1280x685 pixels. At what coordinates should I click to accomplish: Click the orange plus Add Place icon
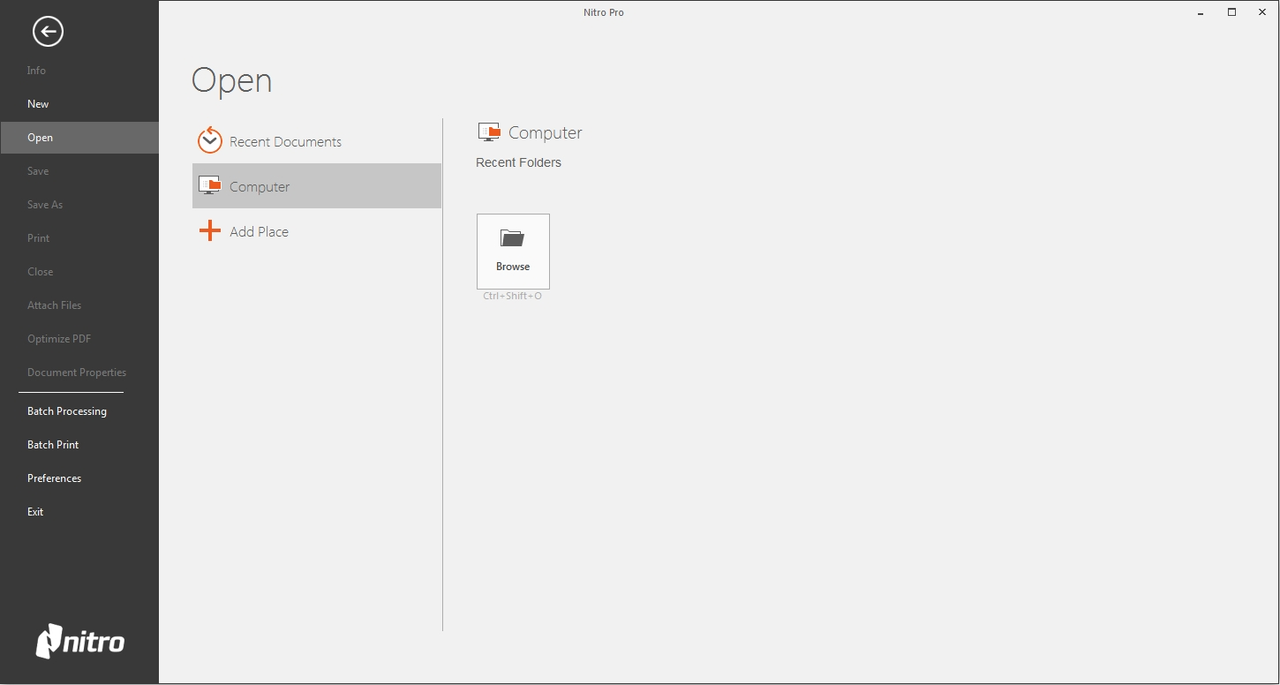(210, 231)
